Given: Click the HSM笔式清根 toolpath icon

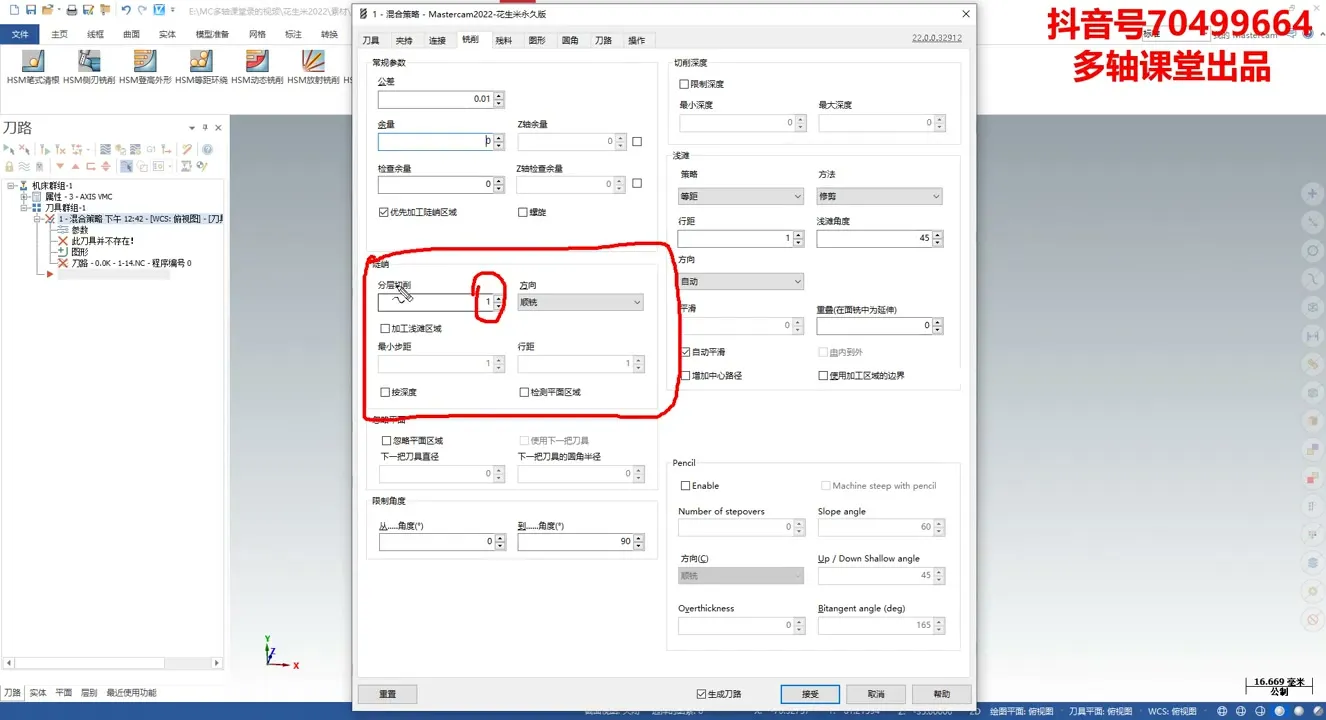Looking at the screenshot, I should 33,62.
